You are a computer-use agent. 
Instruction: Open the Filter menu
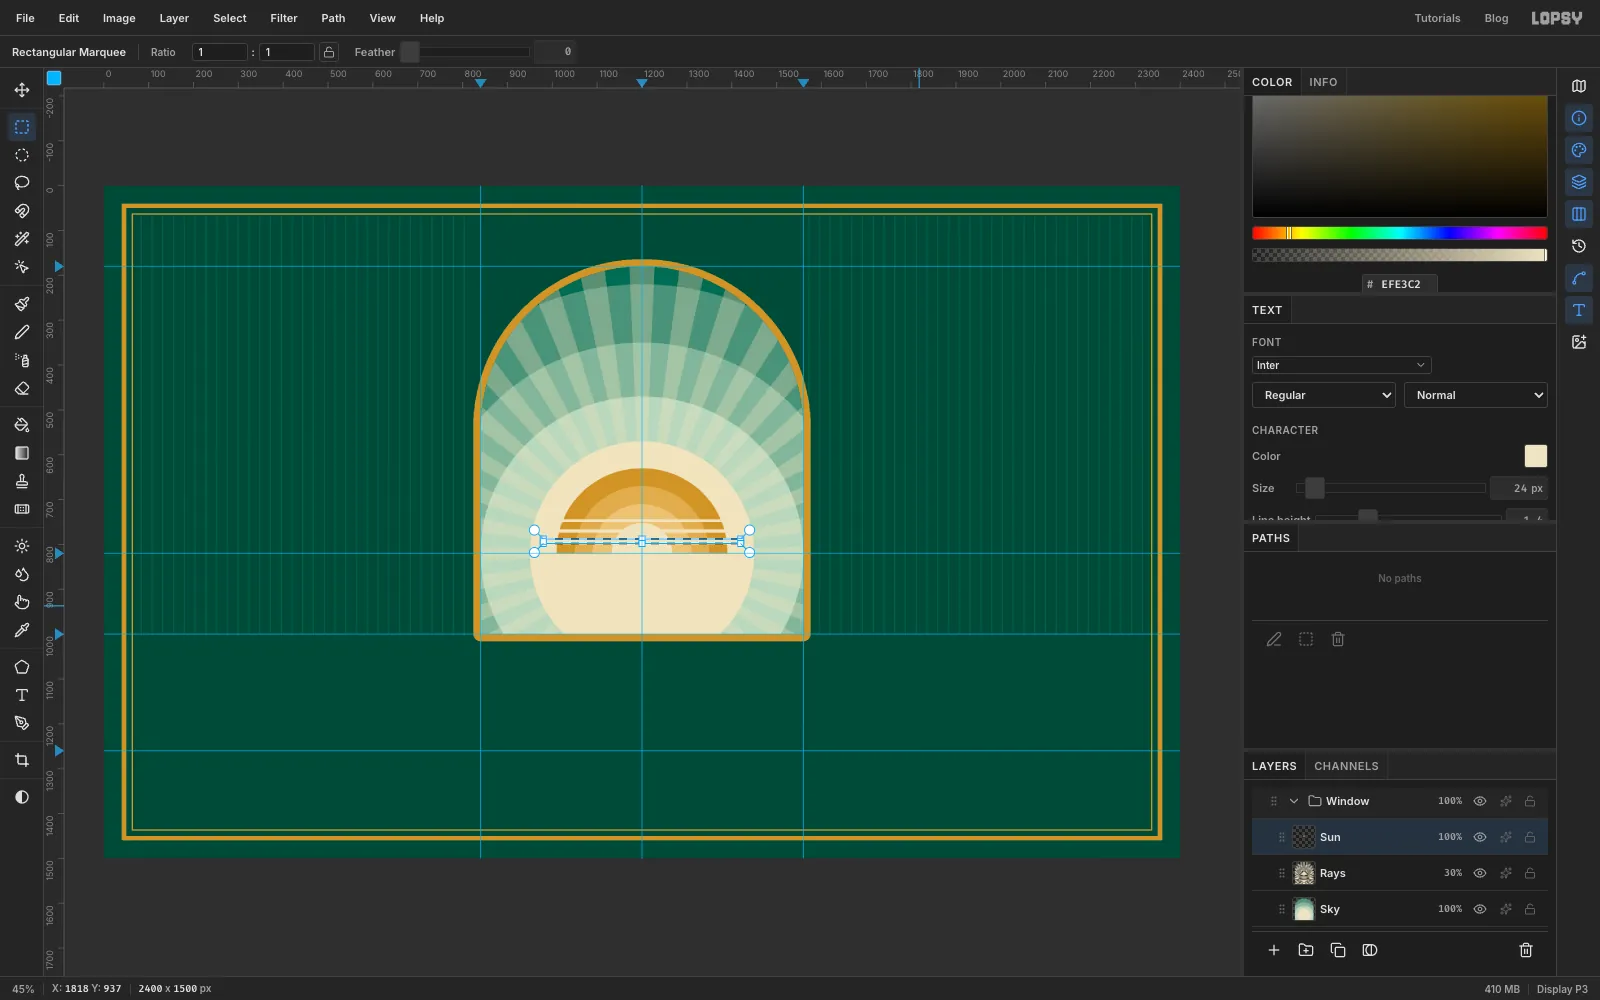(284, 18)
